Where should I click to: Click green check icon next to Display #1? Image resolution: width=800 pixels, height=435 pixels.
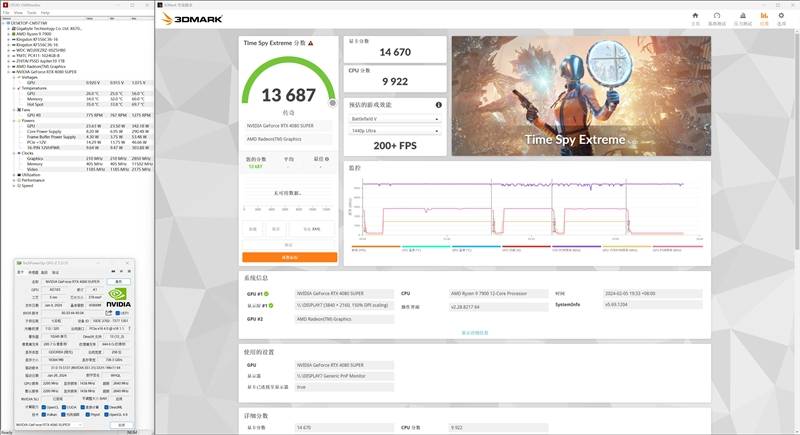(271, 305)
